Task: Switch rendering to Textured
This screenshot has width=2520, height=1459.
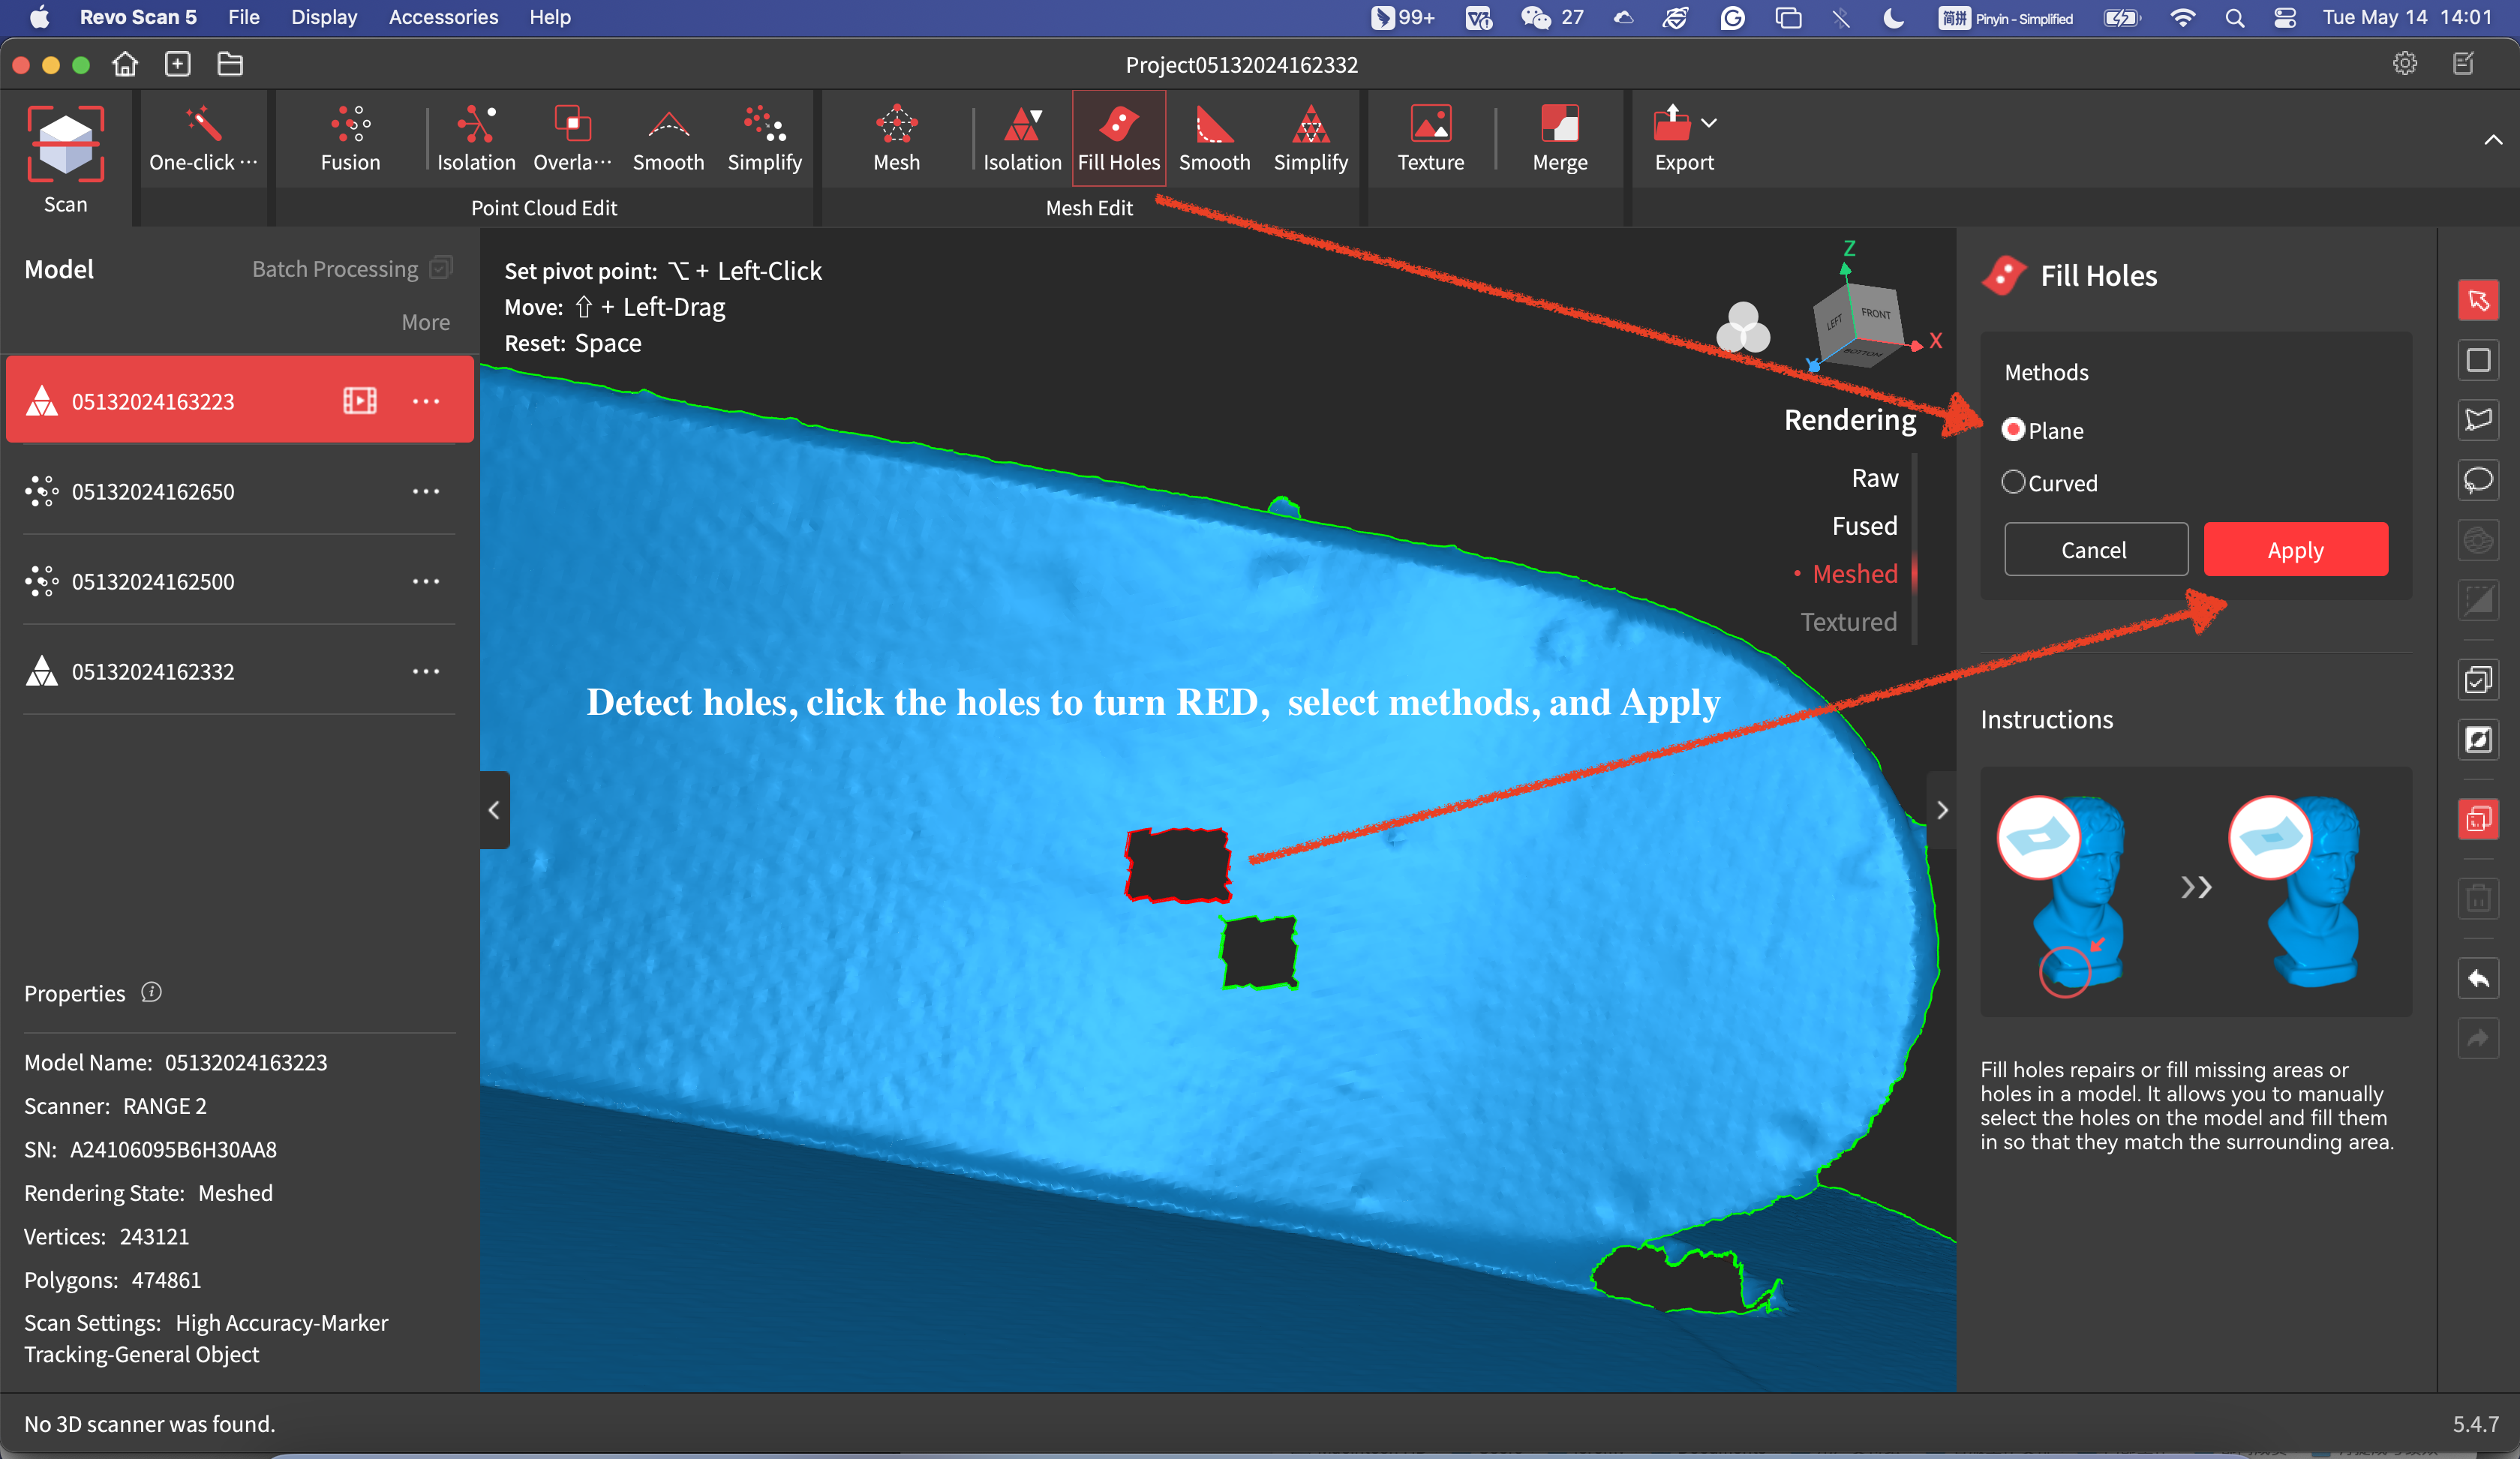Action: [x=1848, y=621]
